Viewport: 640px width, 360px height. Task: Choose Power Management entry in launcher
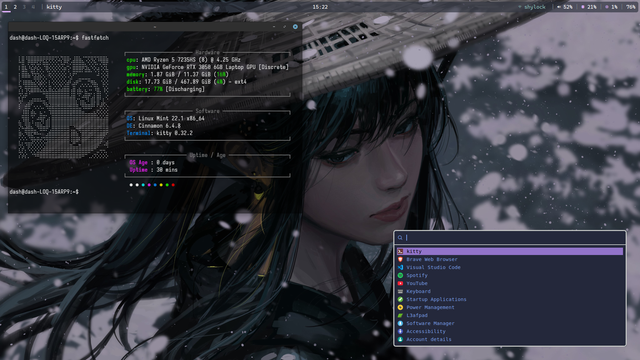[510, 307]
